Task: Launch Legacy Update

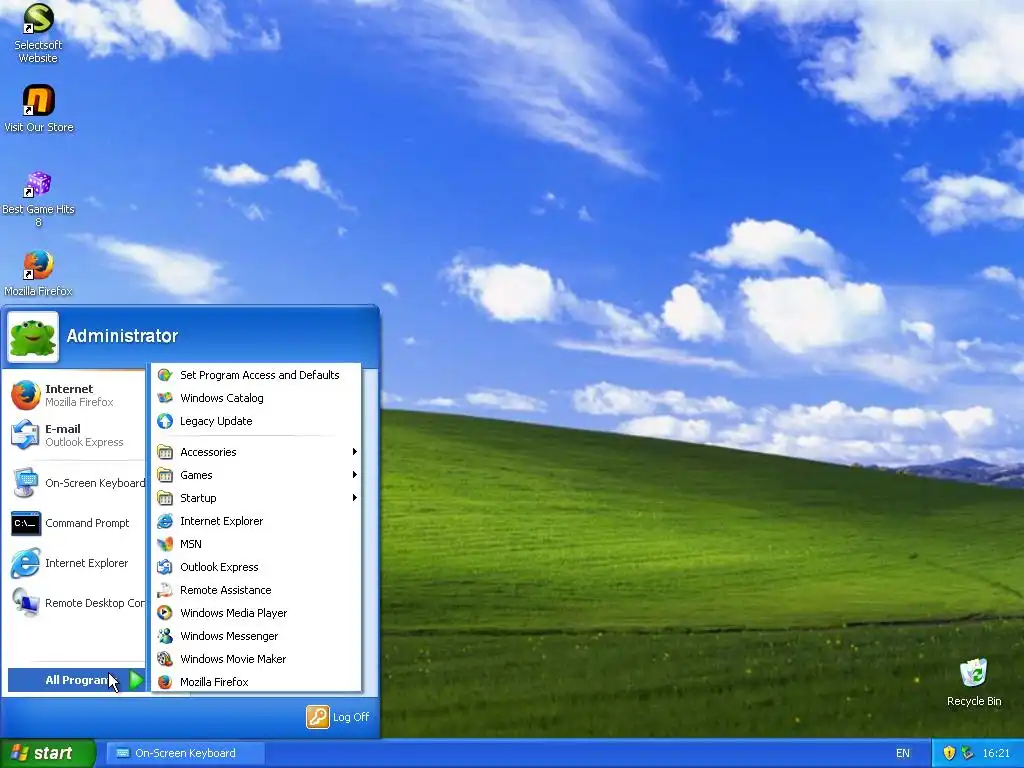Action: (257, 421)
